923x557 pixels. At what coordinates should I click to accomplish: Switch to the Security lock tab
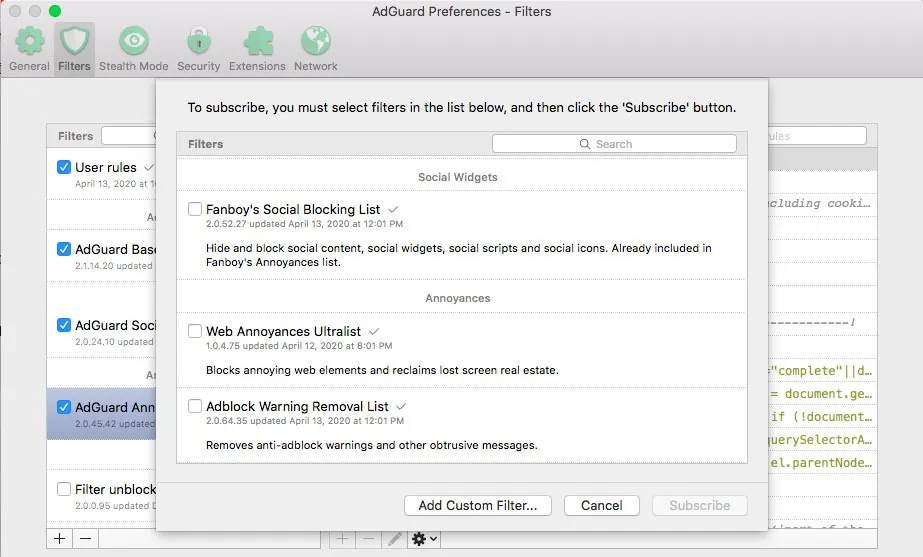[x=198, y=49]
